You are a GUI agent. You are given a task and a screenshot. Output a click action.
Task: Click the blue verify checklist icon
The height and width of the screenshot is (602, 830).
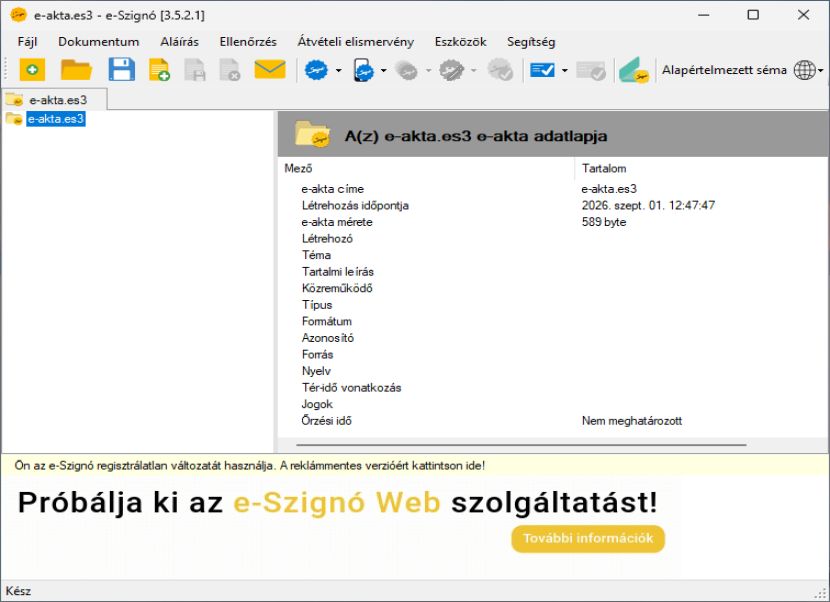(542, 70)
